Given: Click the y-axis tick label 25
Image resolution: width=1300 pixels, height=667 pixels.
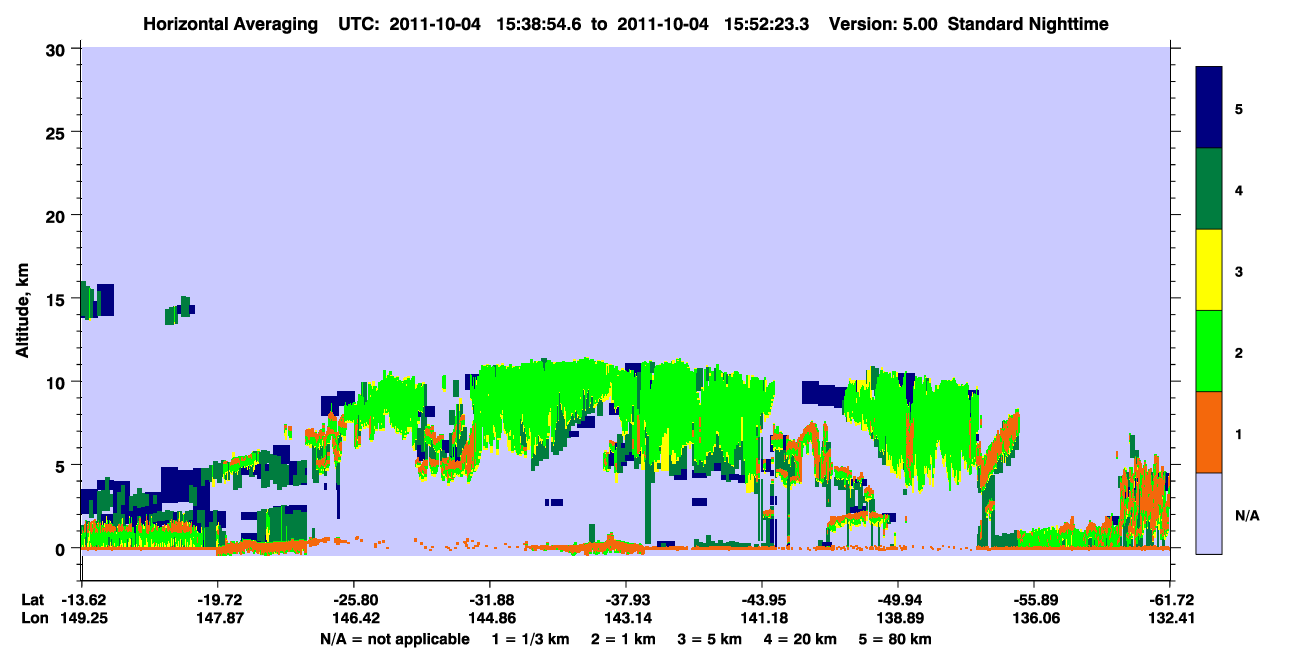Looking at the screenshot, I should pyautogui.click(x=58, y=132).
